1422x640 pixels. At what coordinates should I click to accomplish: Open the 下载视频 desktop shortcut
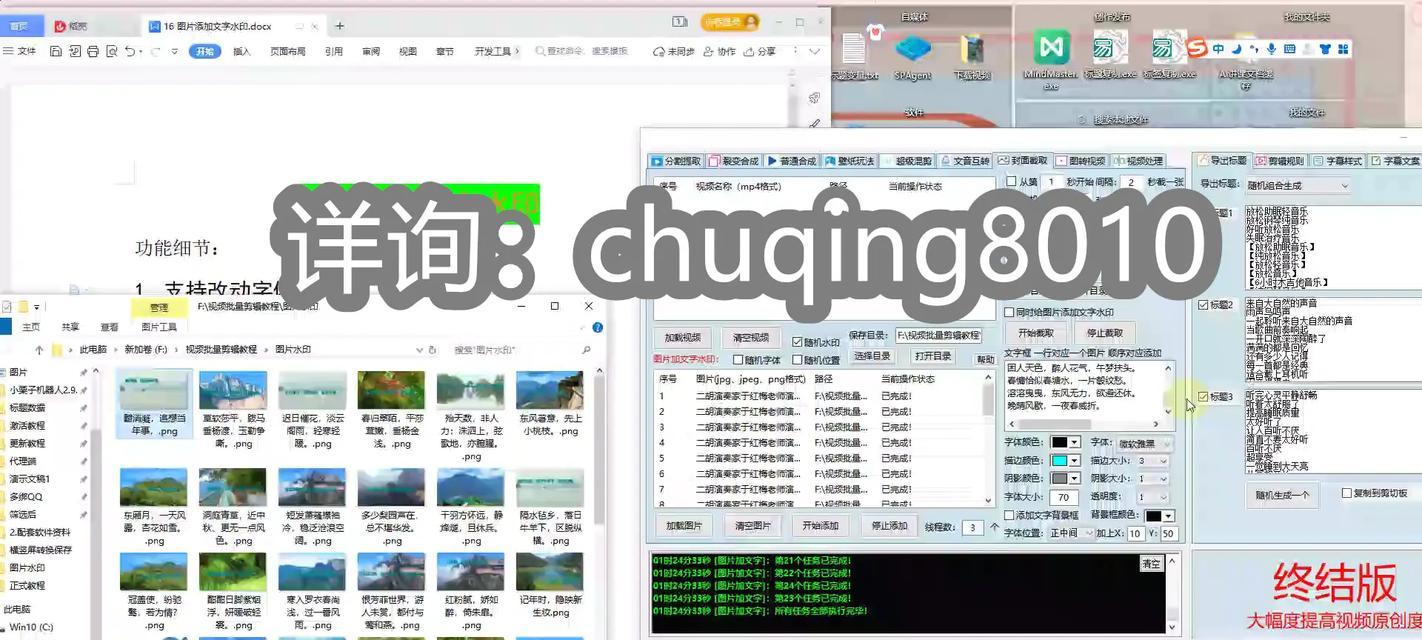click(972, 55)
